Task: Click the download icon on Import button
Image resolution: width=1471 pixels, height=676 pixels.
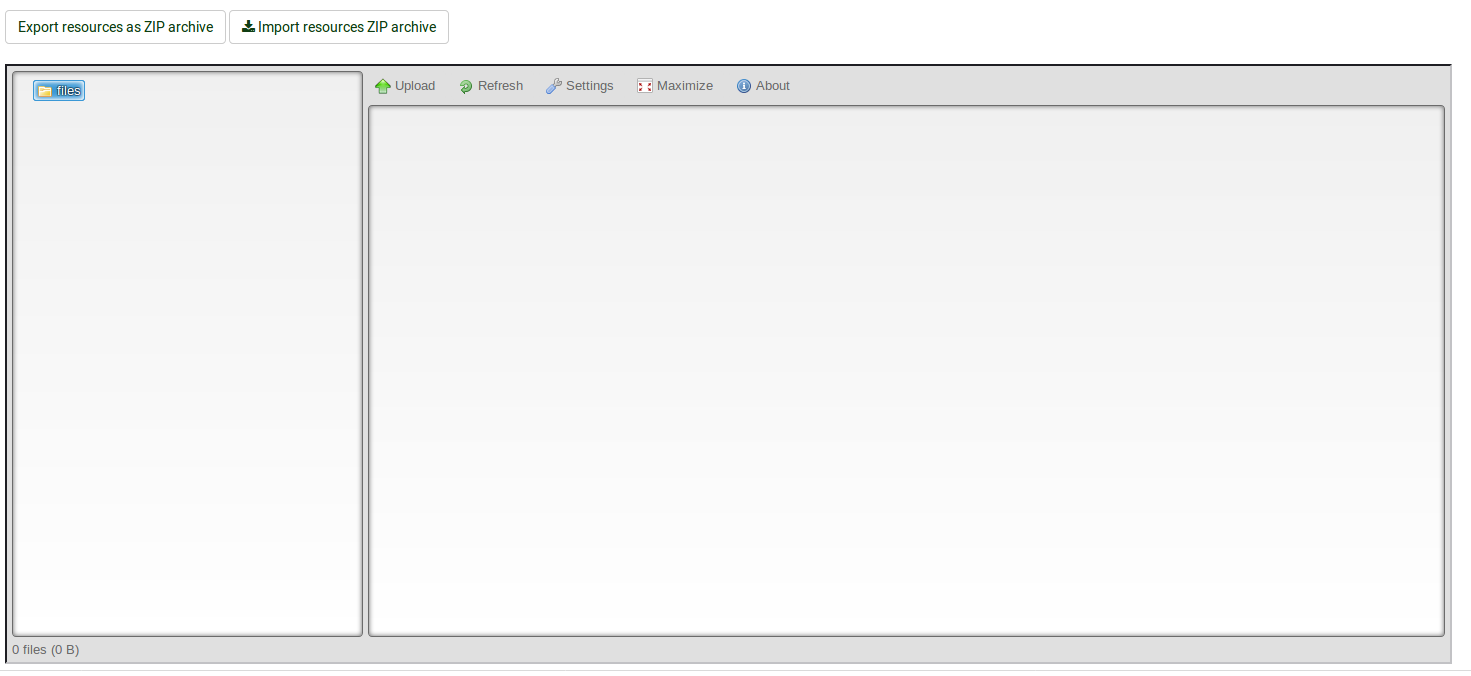Action: pyautogui.click(x=248, y=27)
